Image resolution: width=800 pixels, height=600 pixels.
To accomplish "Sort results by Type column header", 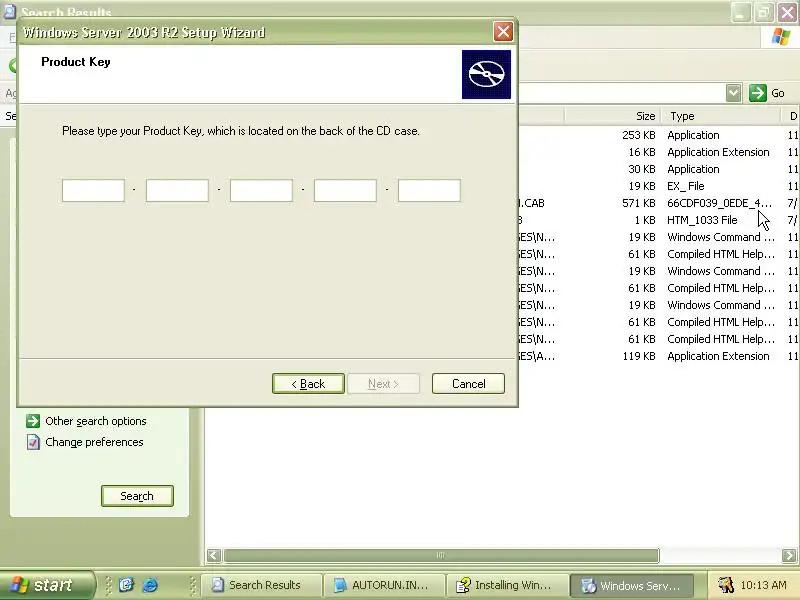I will [x=721, y=116].
